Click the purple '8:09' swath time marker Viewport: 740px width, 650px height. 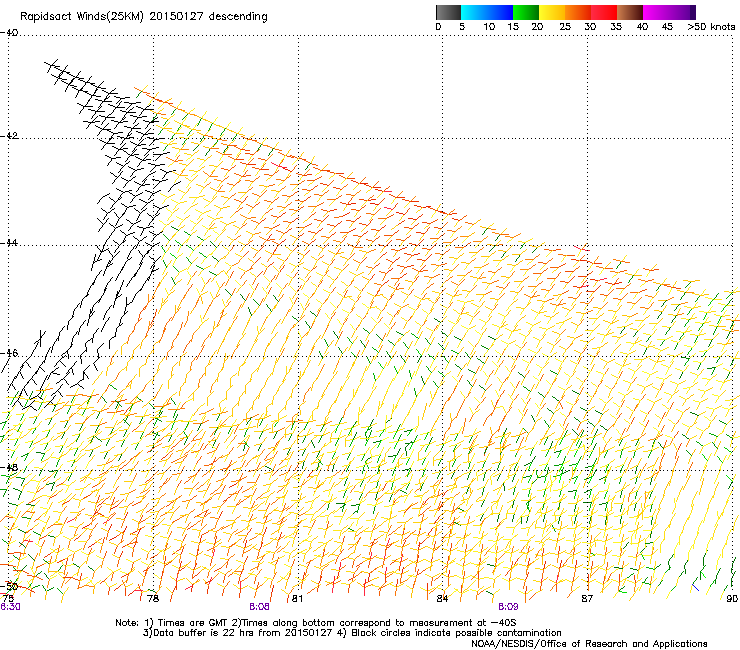(x=508, y=607)
